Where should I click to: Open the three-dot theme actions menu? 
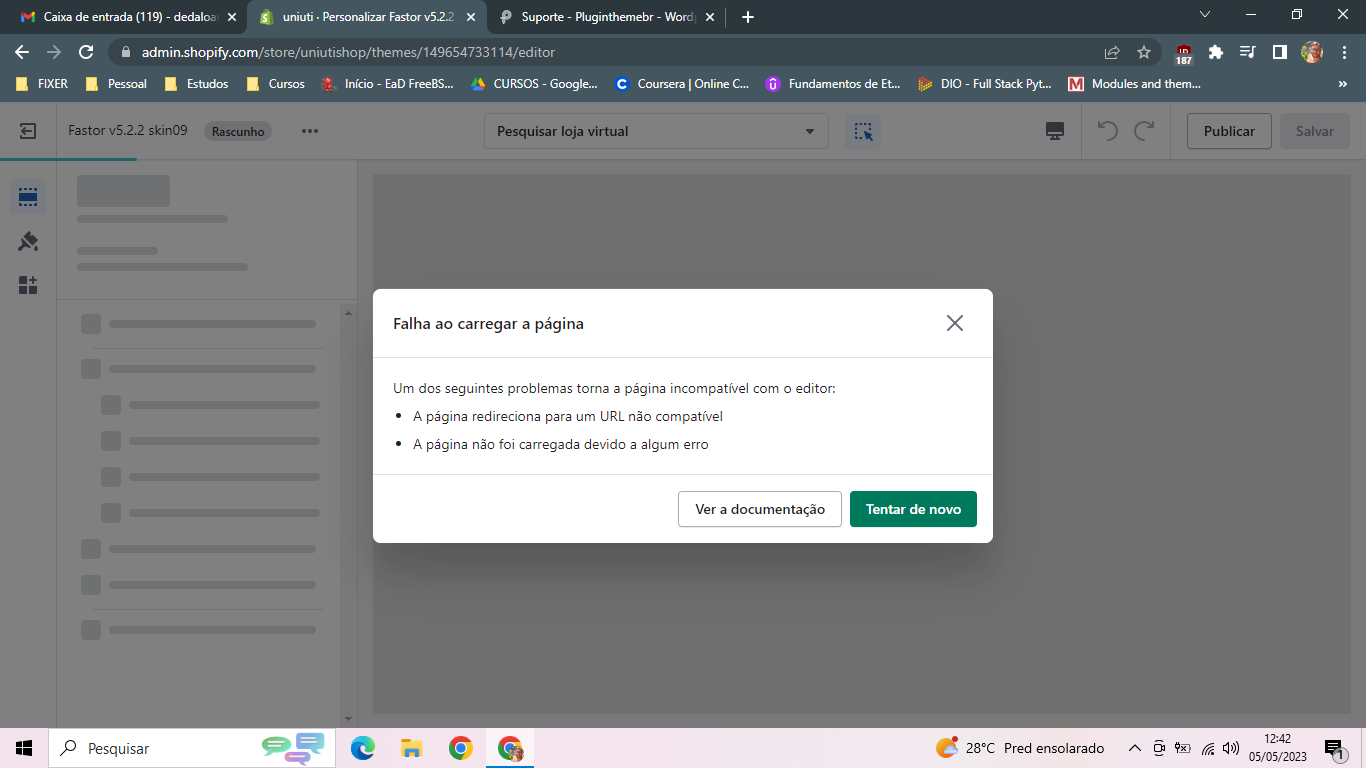(310, 131)
